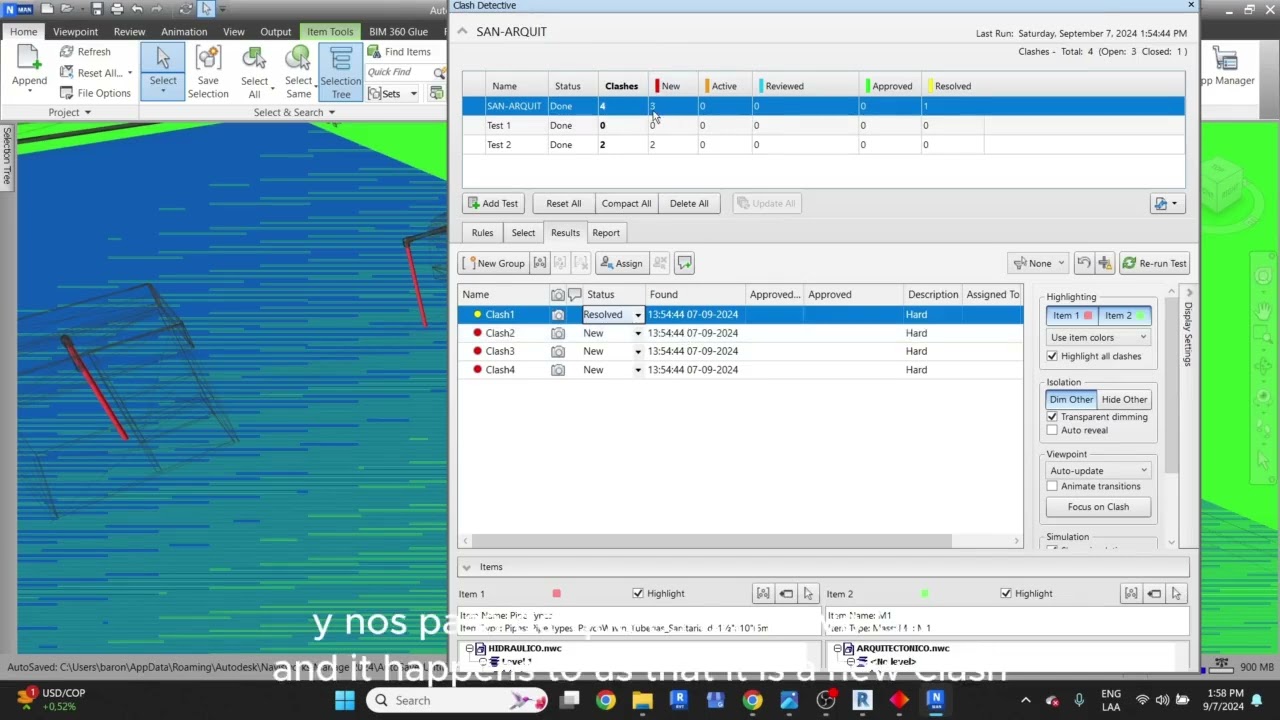The width and height of the screenshot is (1280, 720).
Task: Switch to the Select tab in Clash Detective
Action: point(523,233)
